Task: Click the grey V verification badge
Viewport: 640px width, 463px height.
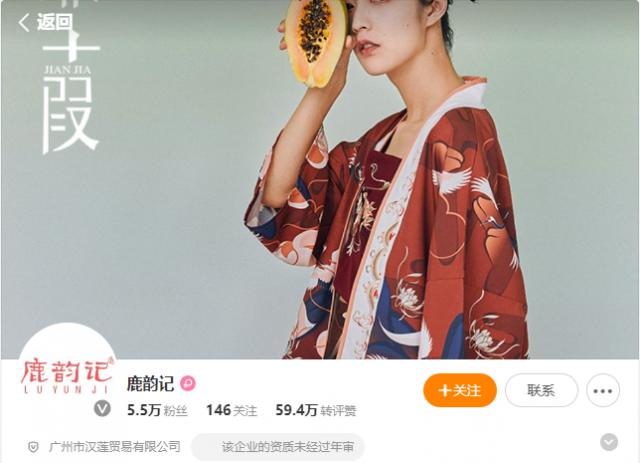Action: click(102, 408)
